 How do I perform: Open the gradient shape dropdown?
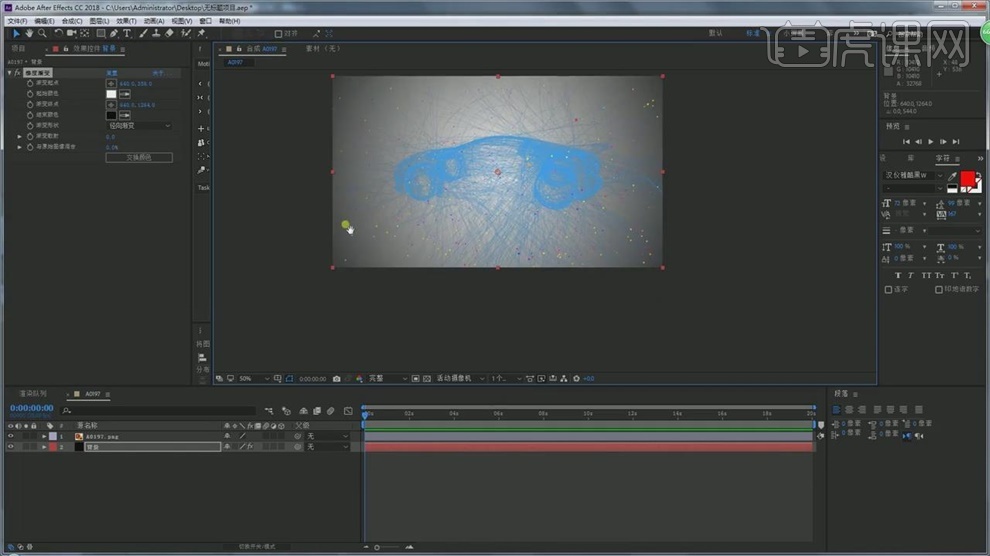139,126
